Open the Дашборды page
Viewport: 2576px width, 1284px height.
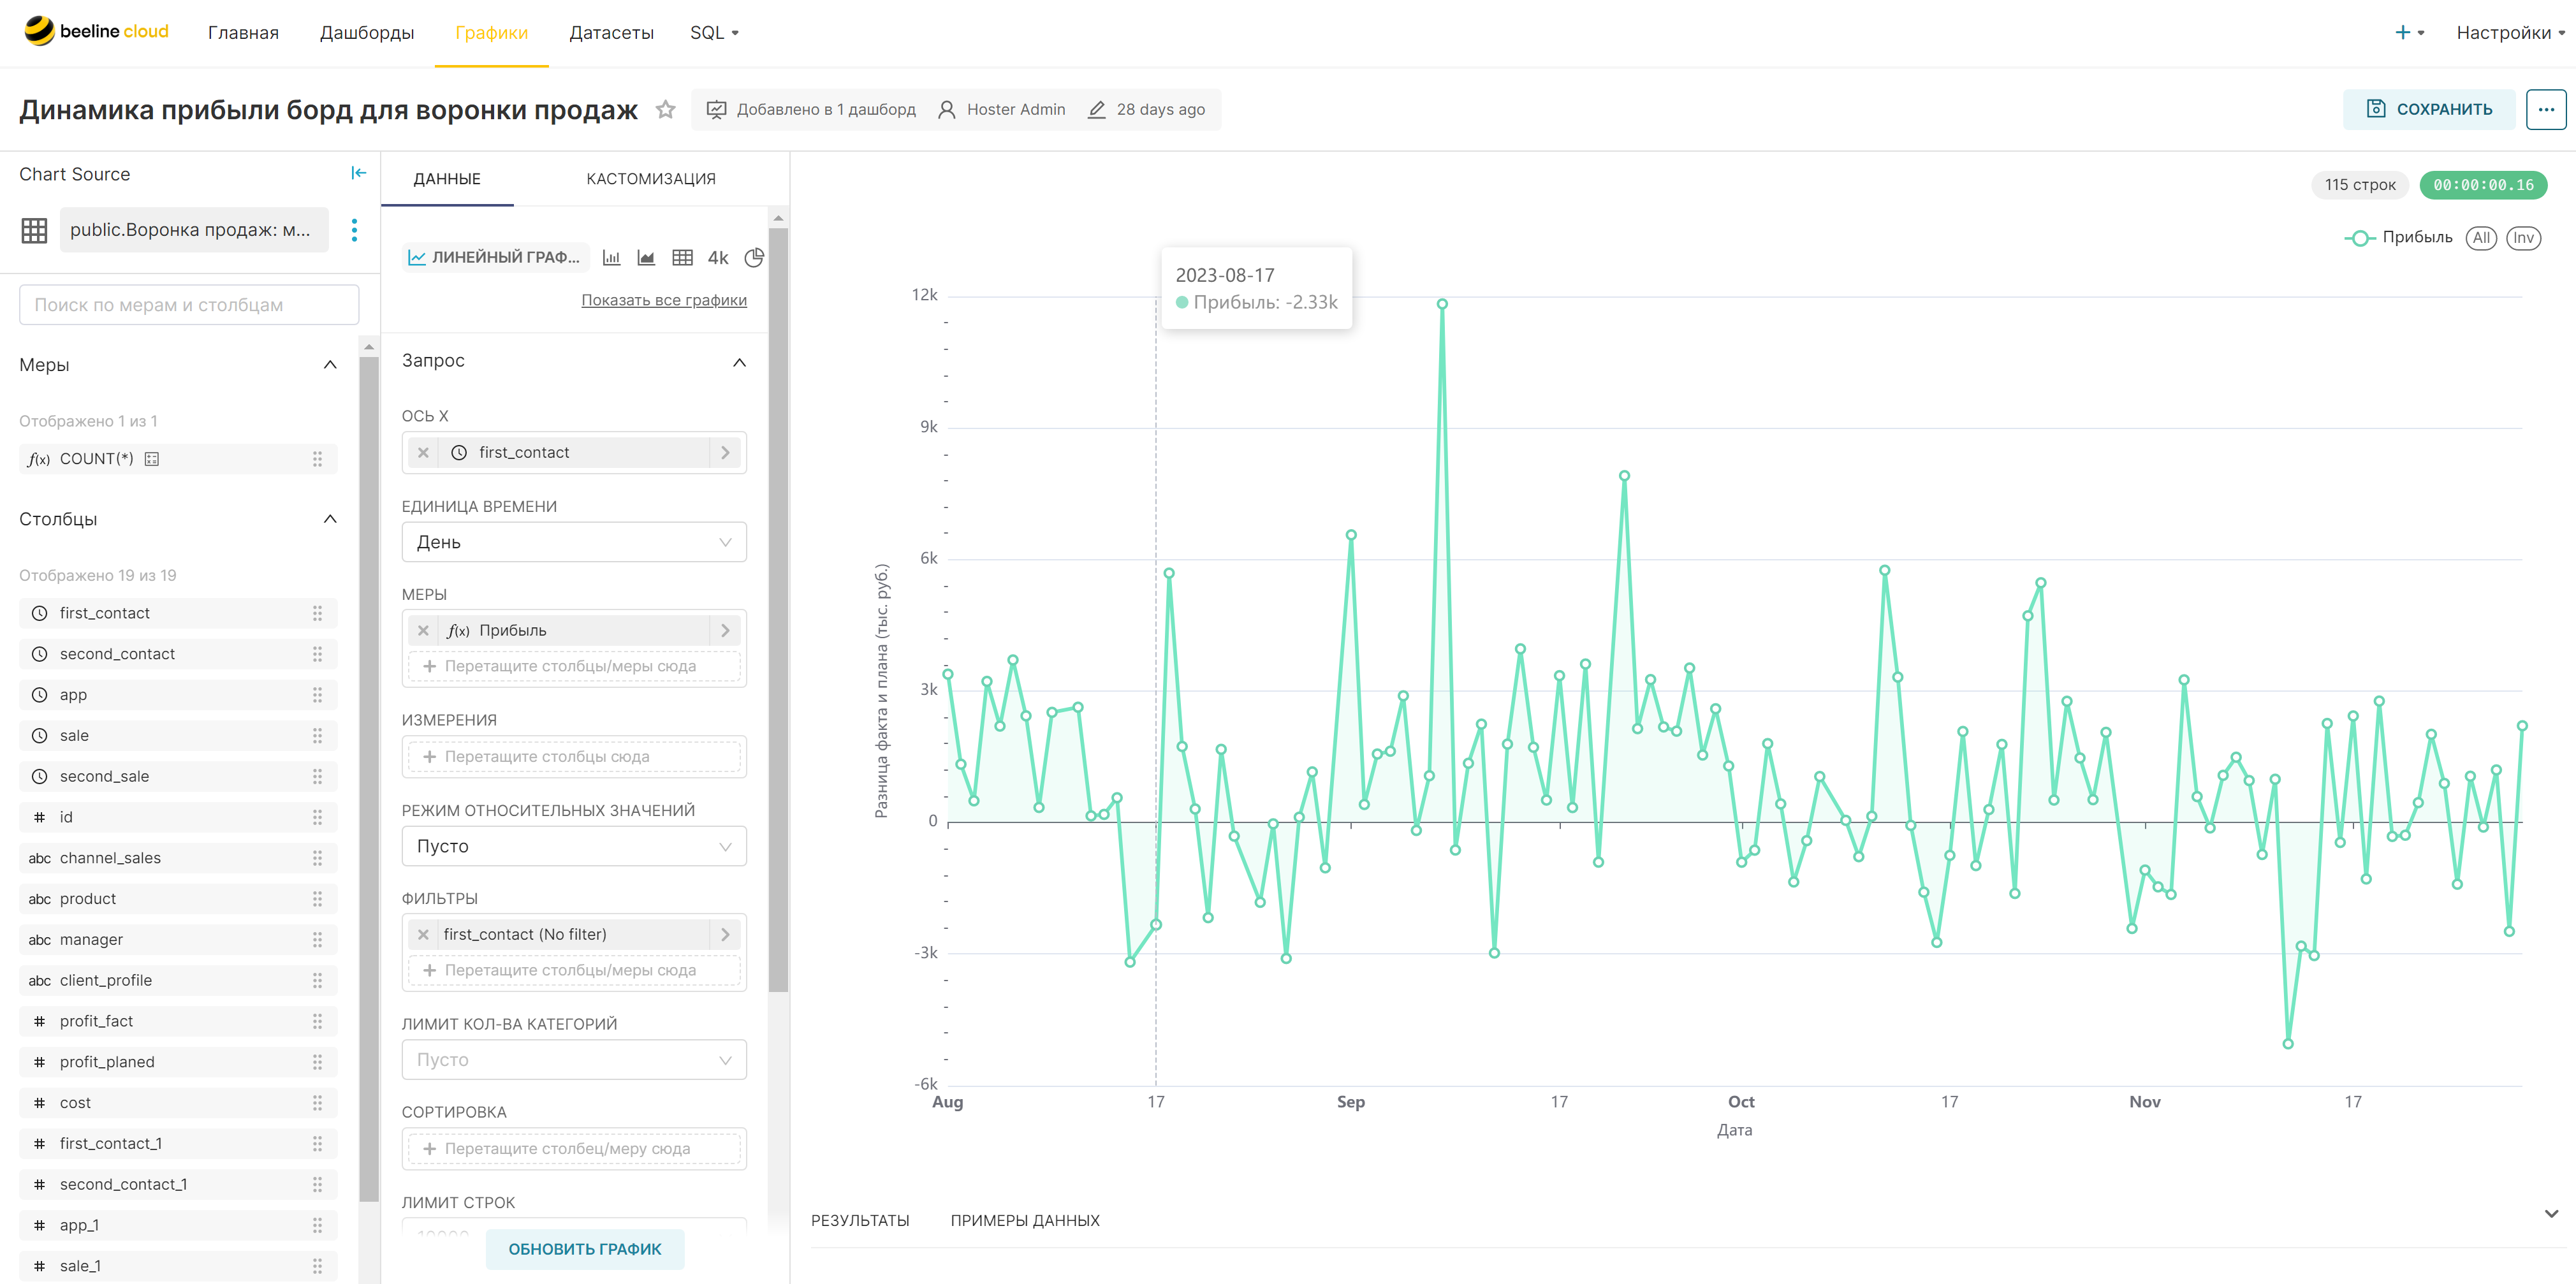click(x=367, y=32)
